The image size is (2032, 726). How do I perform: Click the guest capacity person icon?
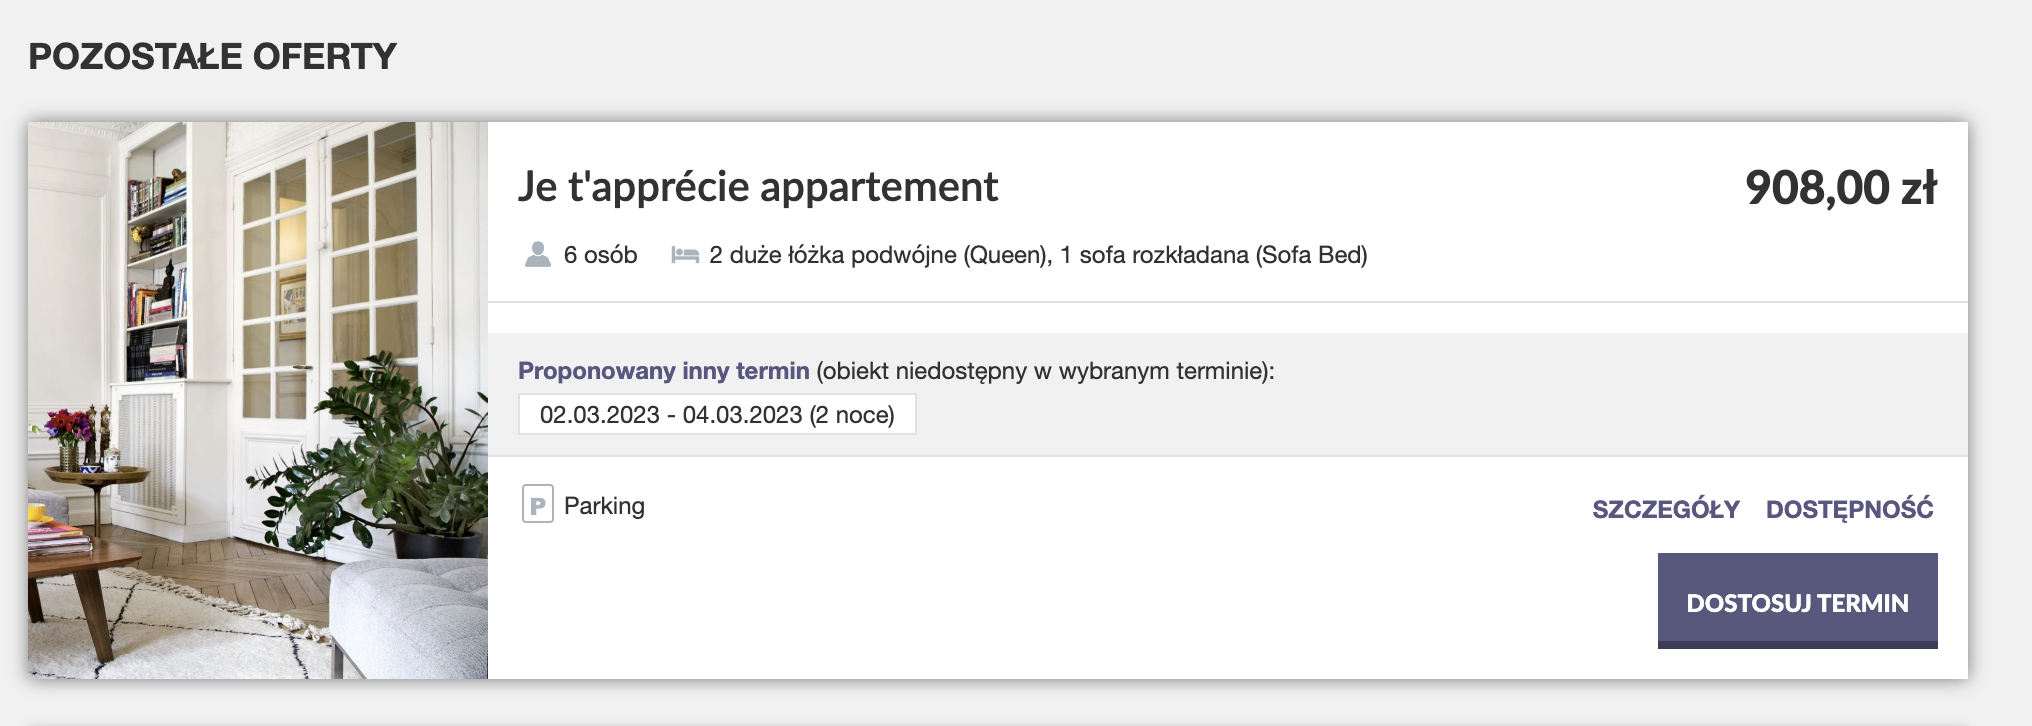pos(537,255)
